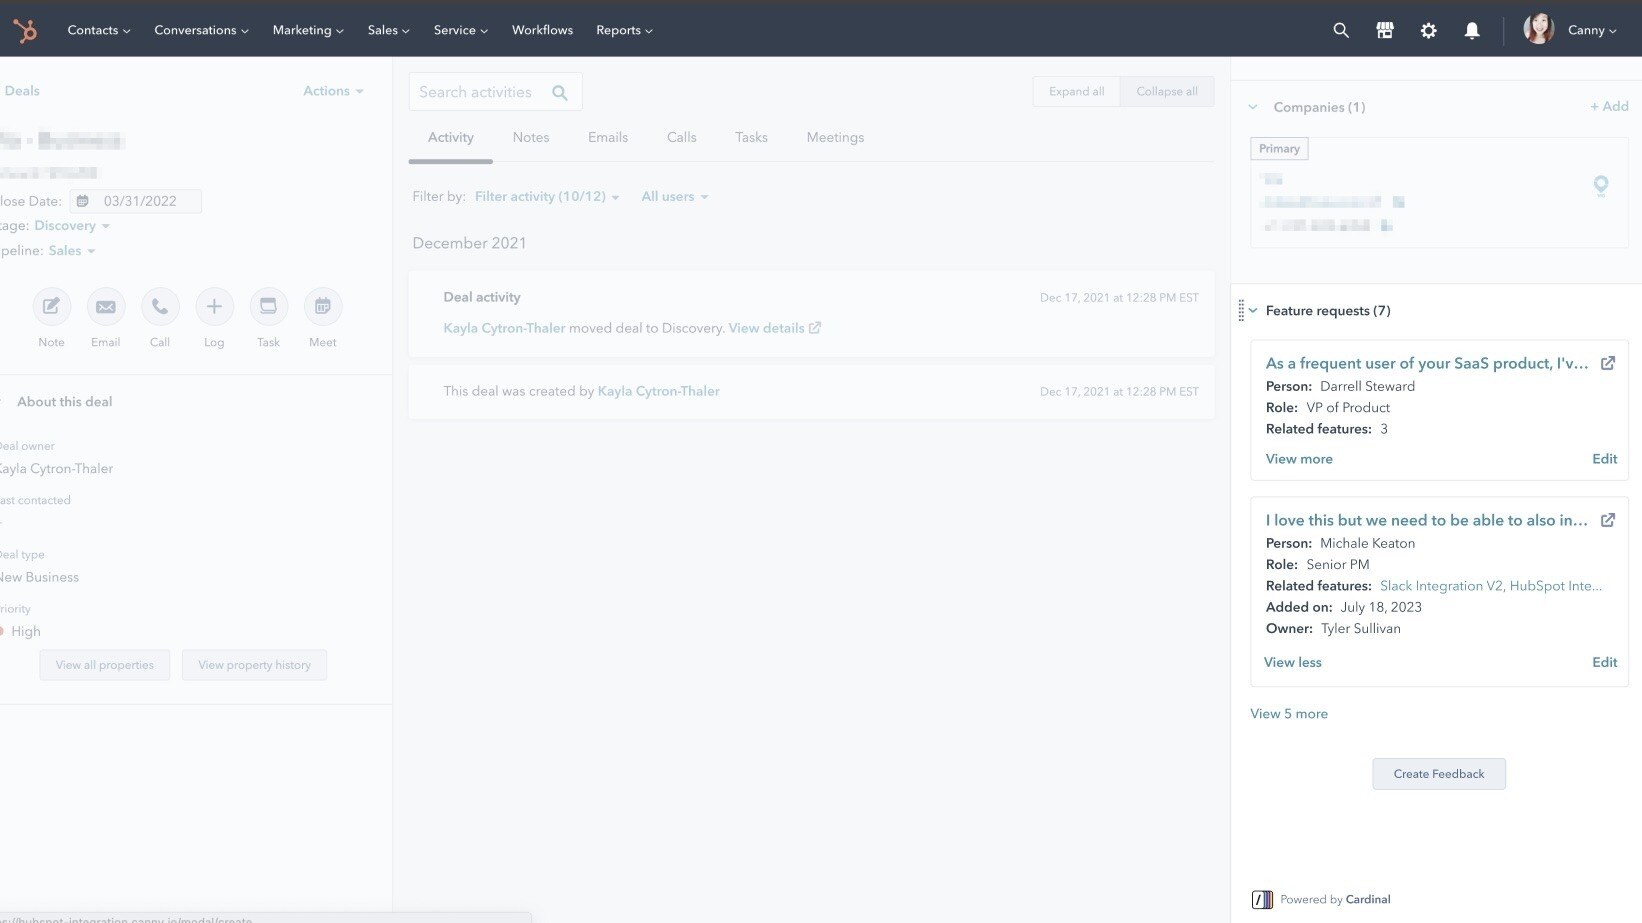Screen dimensions: 1642x923
Task: Open settings gear icon
Action: click(x=1428, y=30)
